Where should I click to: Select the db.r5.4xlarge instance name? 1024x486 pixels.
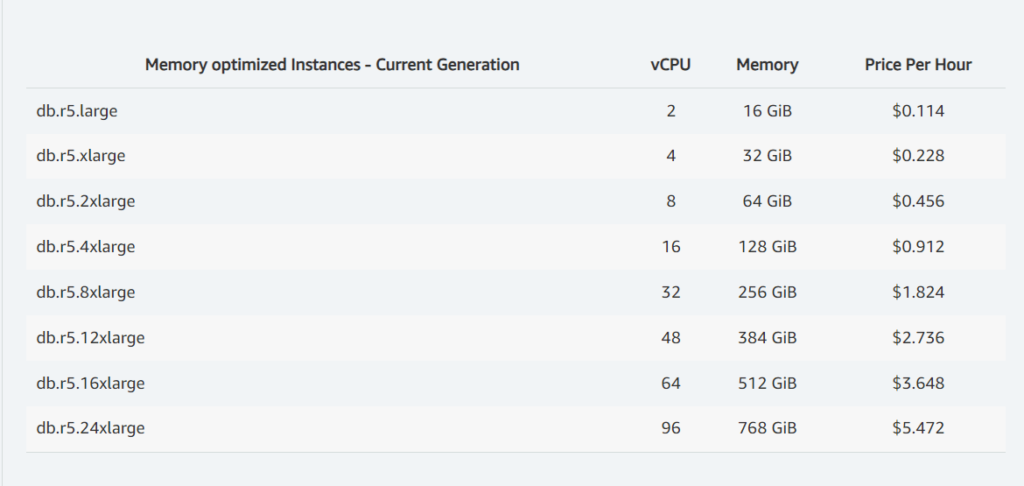click(86, 247)
